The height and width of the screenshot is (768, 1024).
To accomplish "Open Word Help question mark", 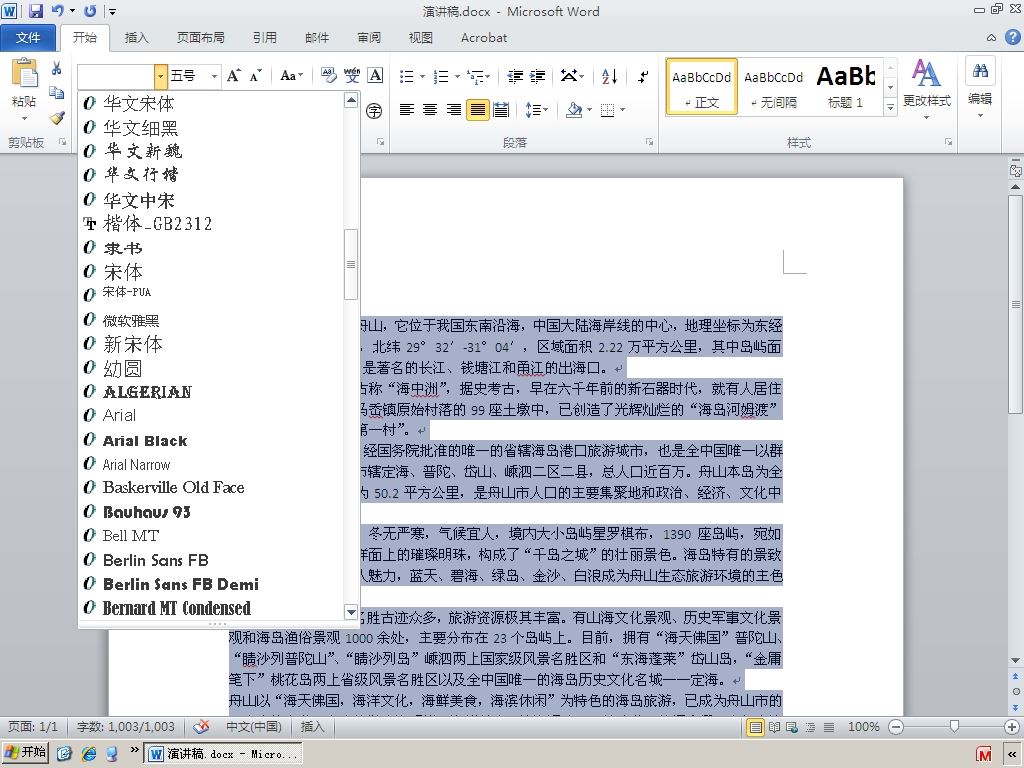I will 1012,38.
